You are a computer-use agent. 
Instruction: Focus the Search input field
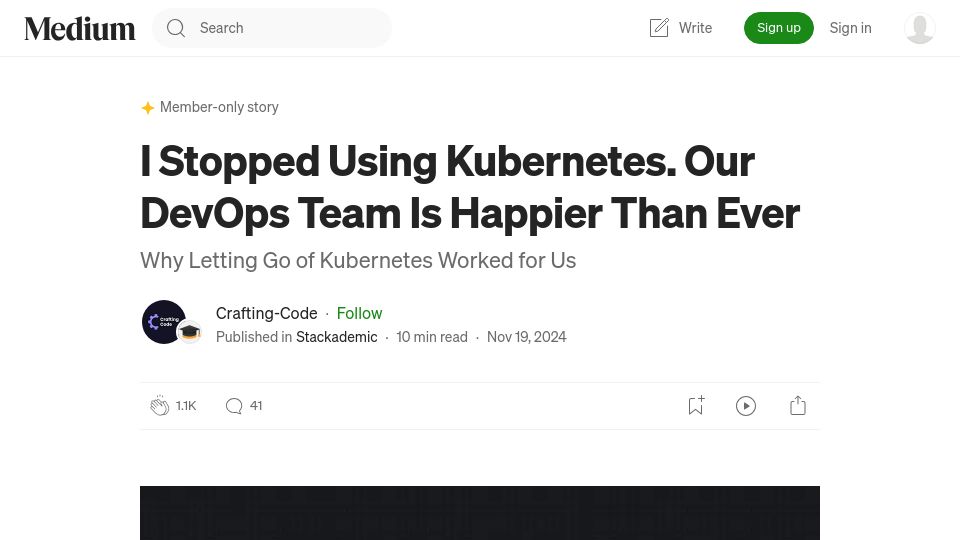pos(271,28)
